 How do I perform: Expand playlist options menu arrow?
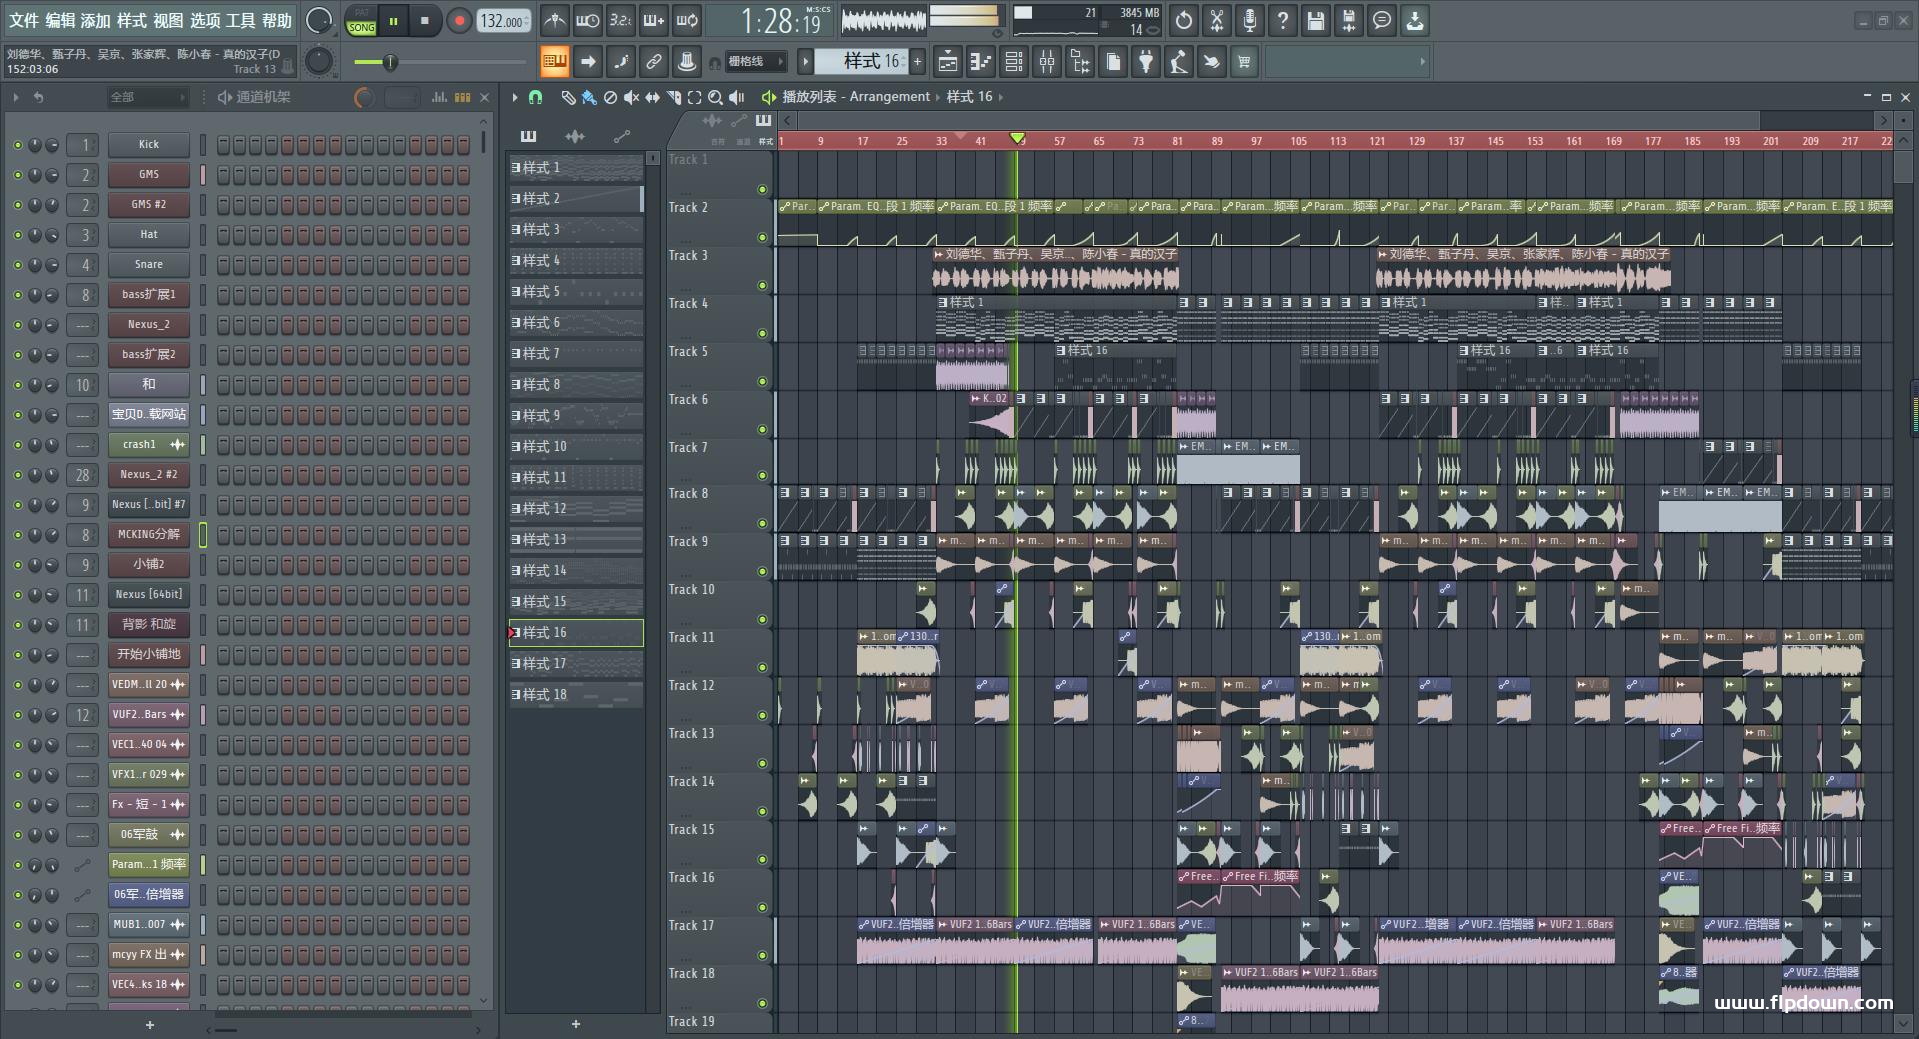pos(514,97)
